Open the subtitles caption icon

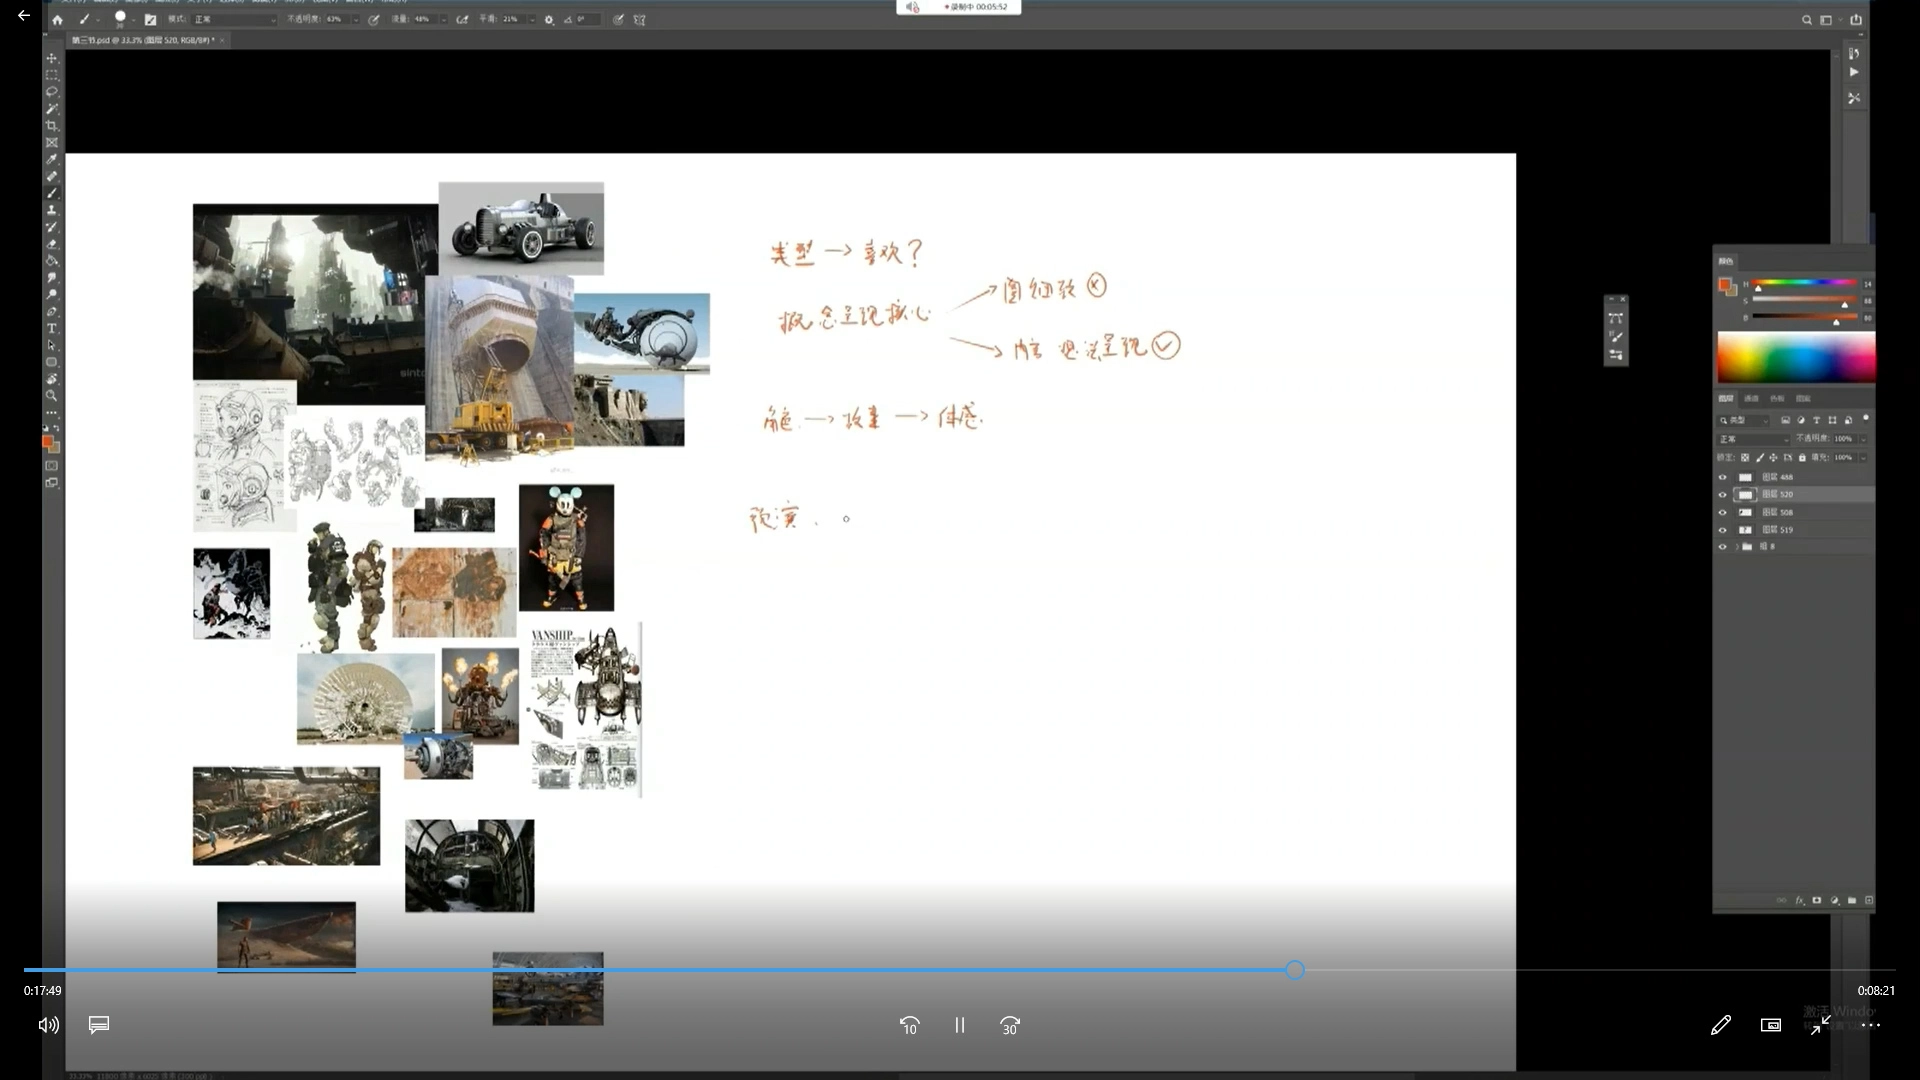[x=99, y=1025]
